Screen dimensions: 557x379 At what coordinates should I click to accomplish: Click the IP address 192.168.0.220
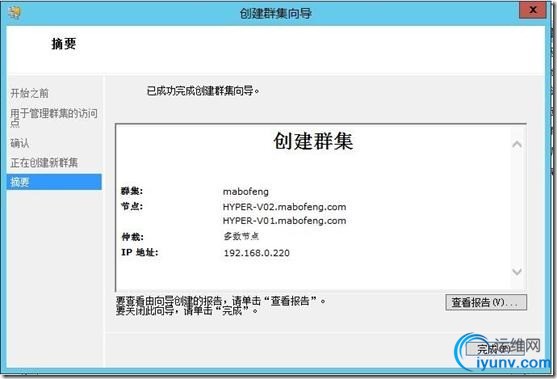(x=257, y=253)
